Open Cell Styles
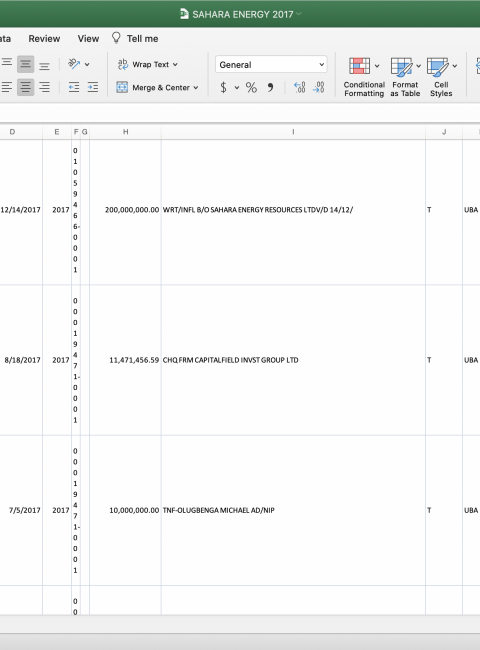 coord(441,77)
